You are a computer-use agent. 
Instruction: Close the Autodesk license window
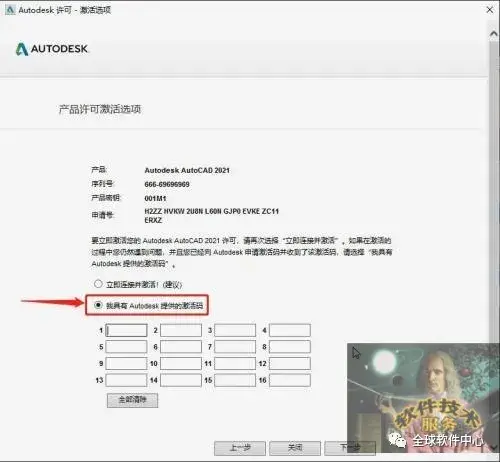pyautogui.click(x=490, y=10)
